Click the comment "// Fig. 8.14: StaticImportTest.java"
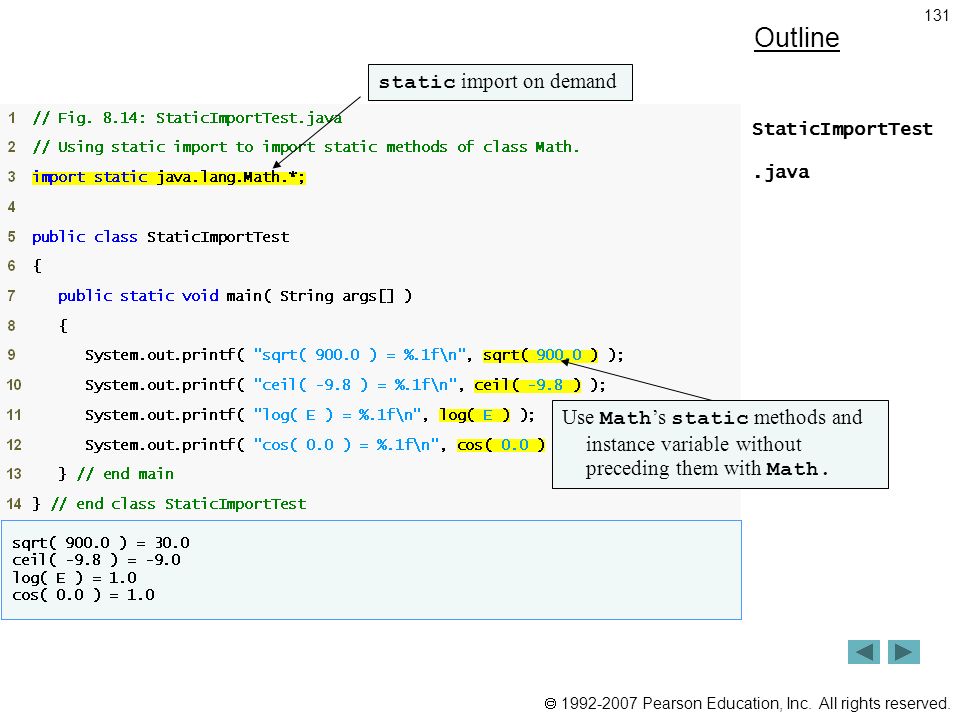 pos(187,118)
